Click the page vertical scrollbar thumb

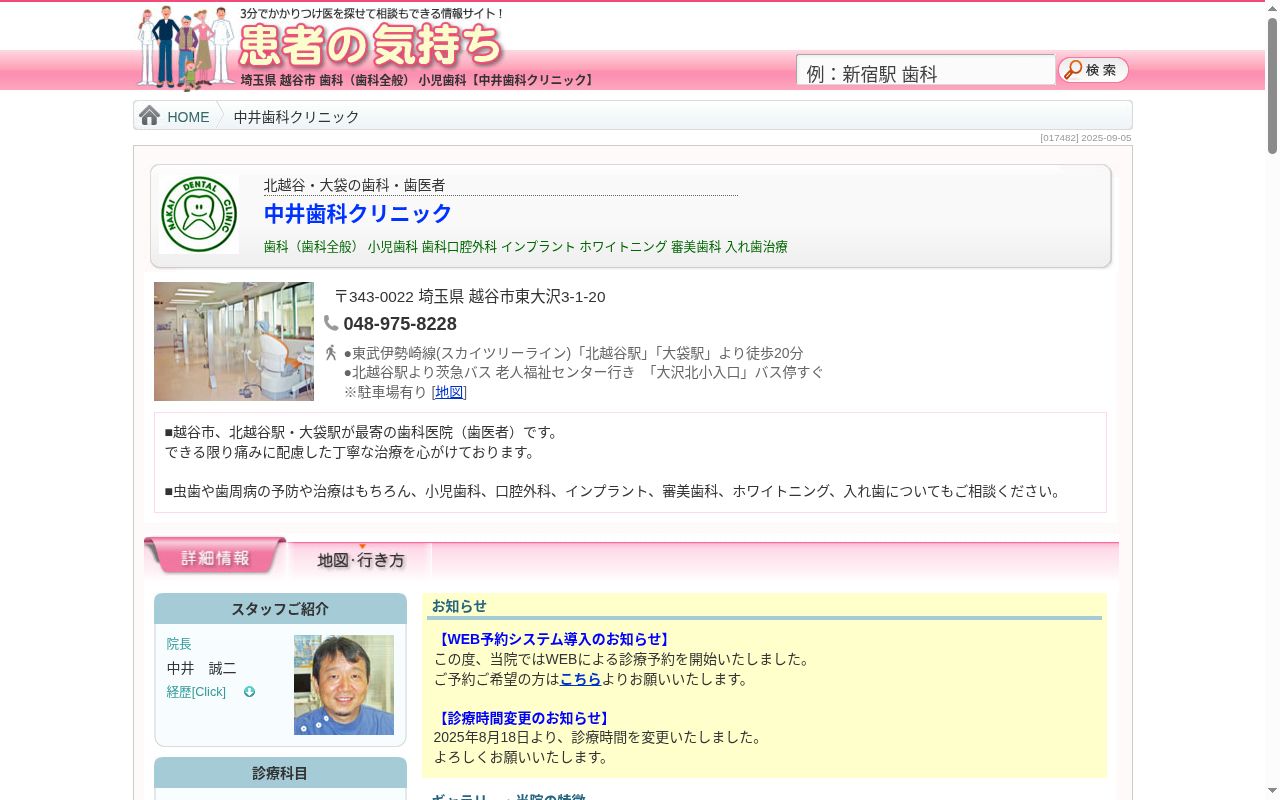[x=1272, y=85]
